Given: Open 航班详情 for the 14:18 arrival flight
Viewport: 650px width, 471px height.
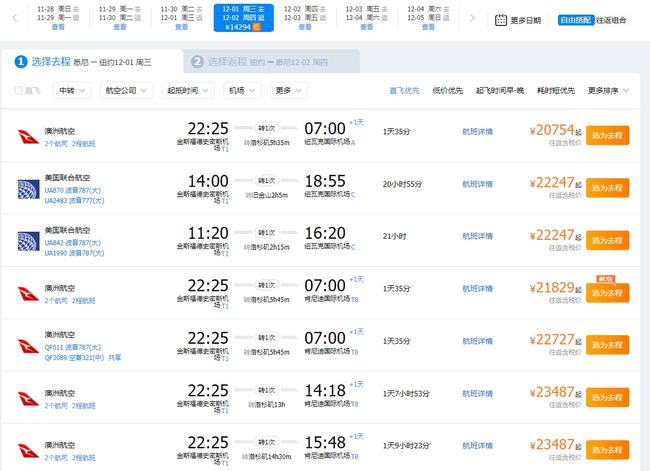Looking at the screenshot, I should [477, 393].
